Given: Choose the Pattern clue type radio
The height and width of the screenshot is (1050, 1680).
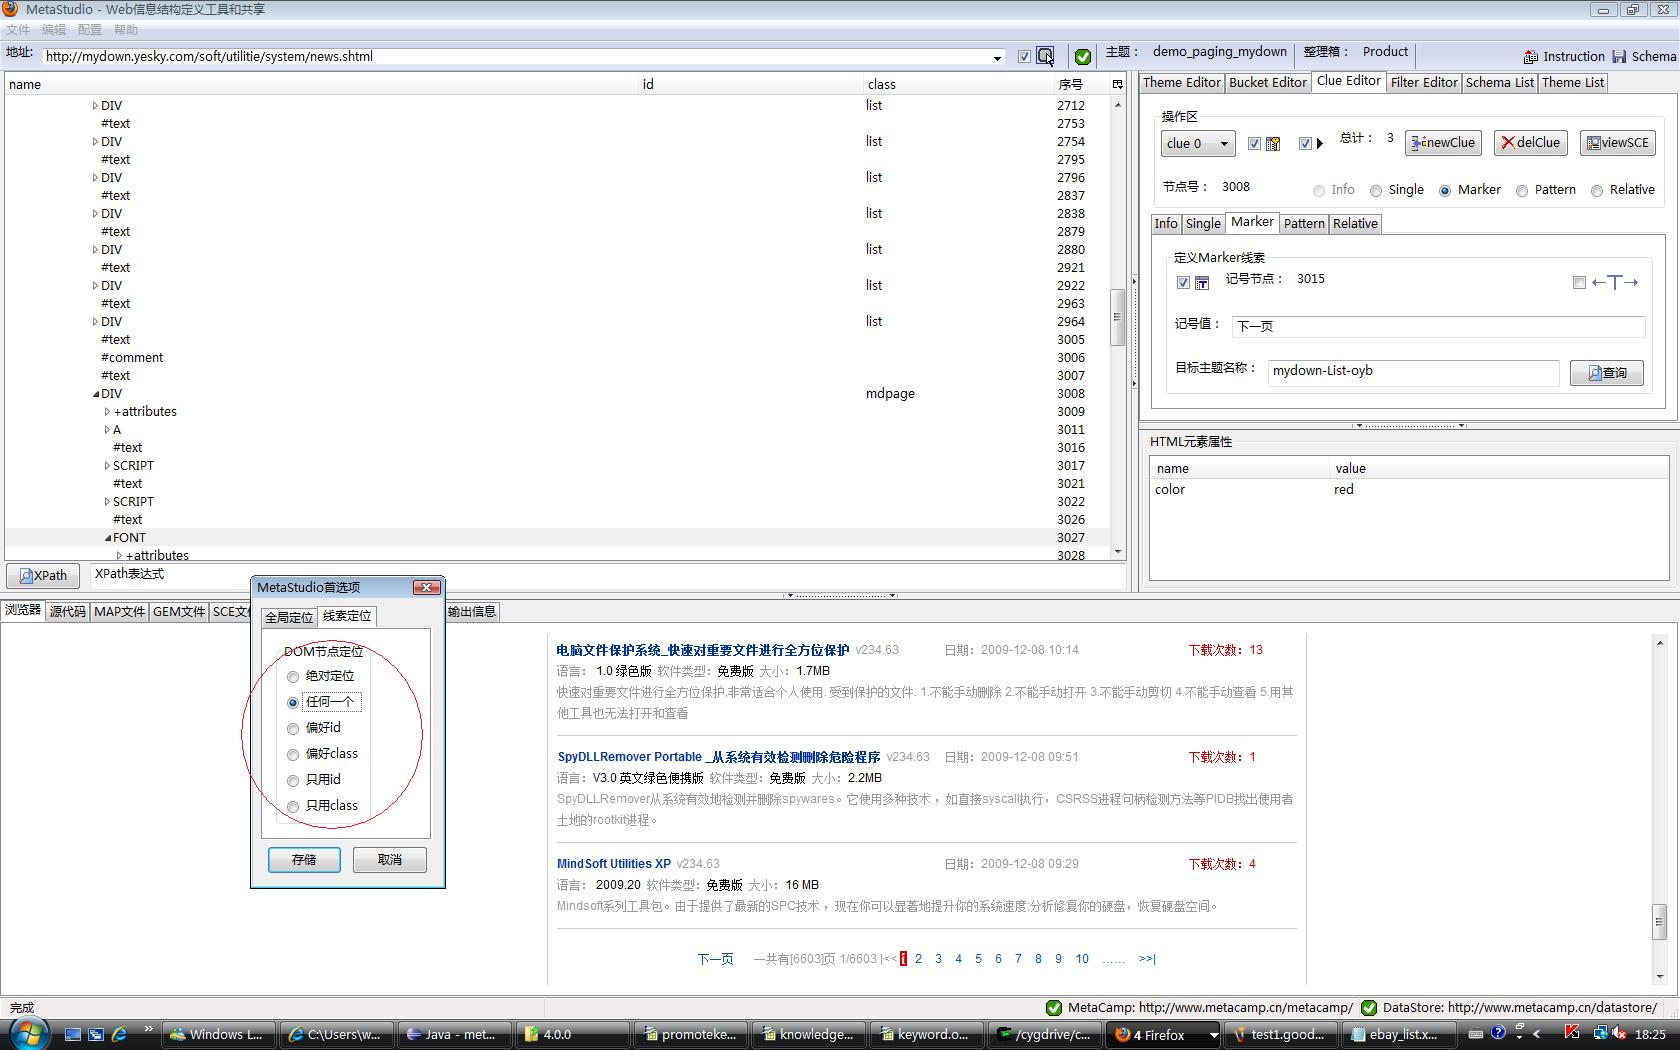Looking at the screenshot, I should pos(1522,191).
